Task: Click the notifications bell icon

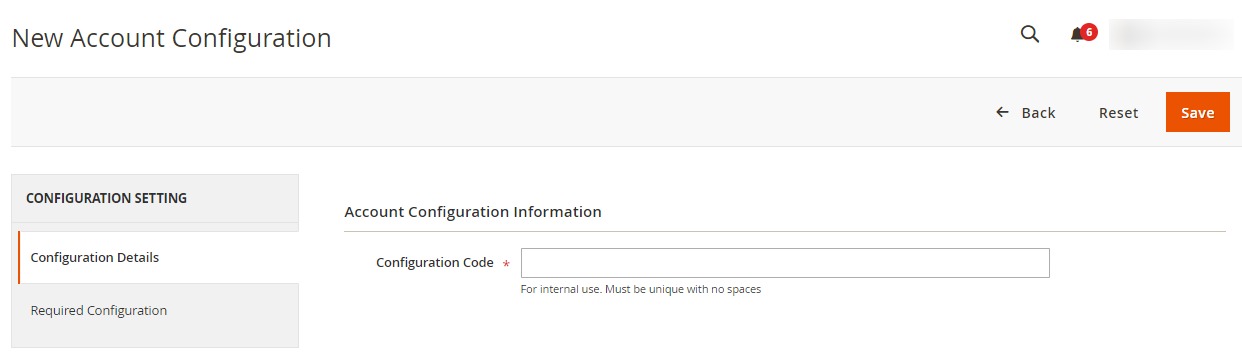Action: pos(1077,35)
